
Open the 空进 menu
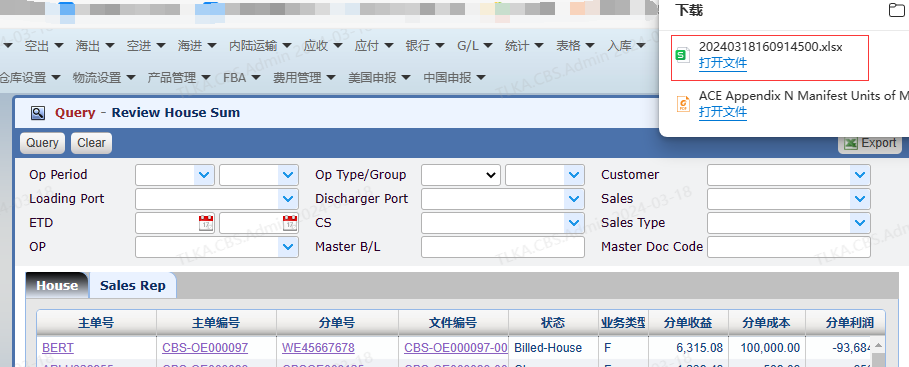coord(146,46)
